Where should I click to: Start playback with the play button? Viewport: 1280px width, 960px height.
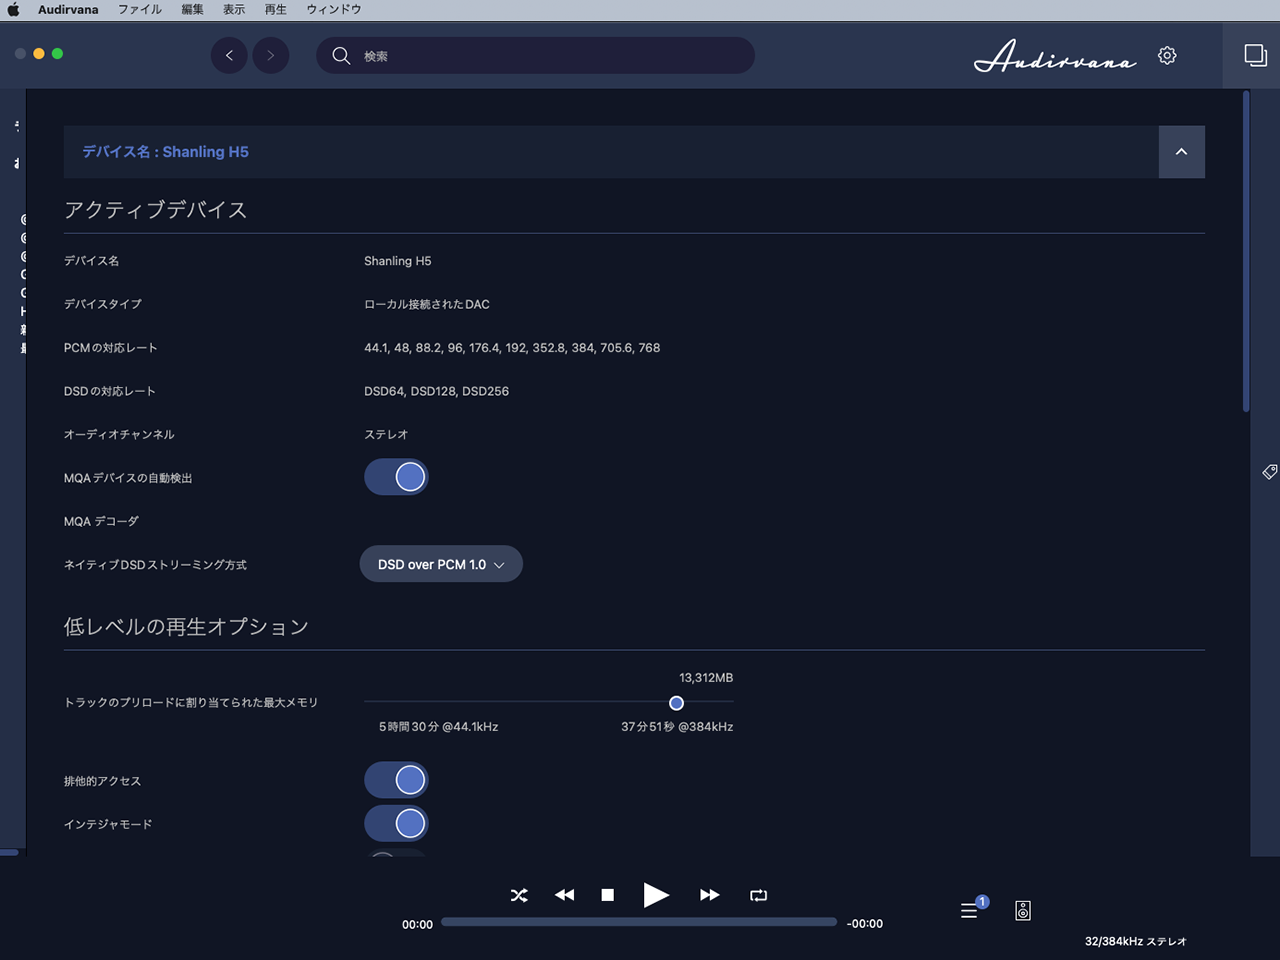tap(656, 895)
